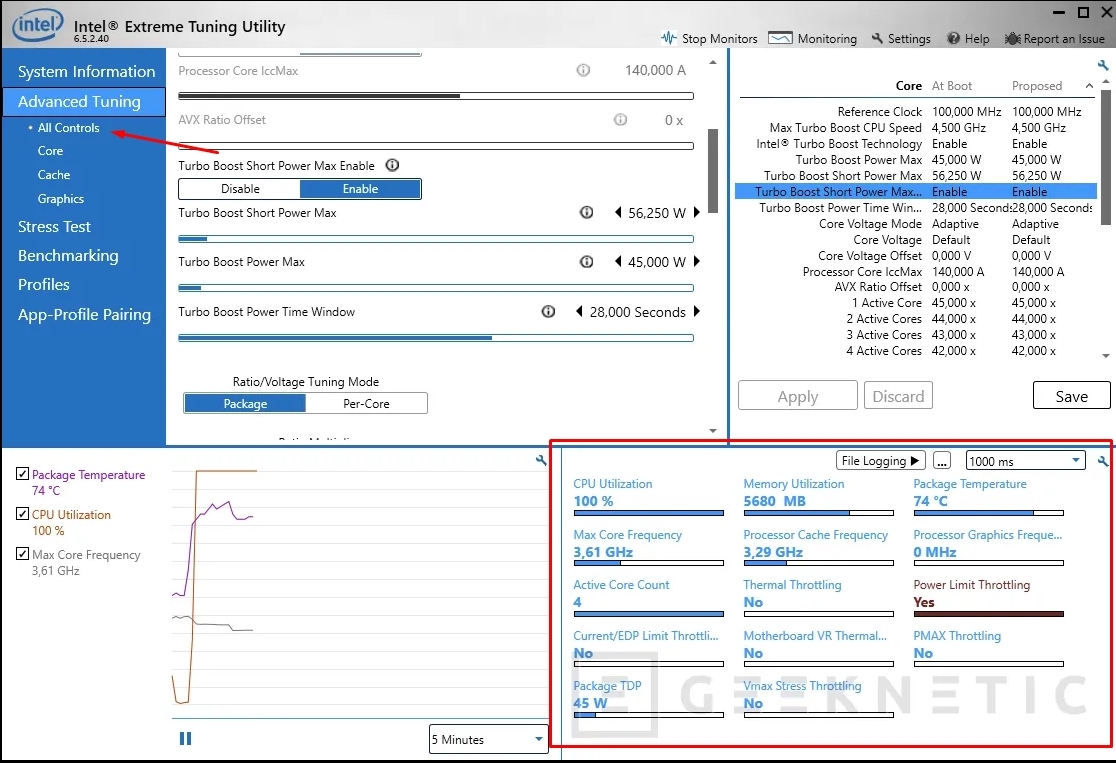This screenshot has width=1116, height=763.
Task: Click the wrench icon beside the 1000 ms dropdown
Action: tap(1103, 461)
